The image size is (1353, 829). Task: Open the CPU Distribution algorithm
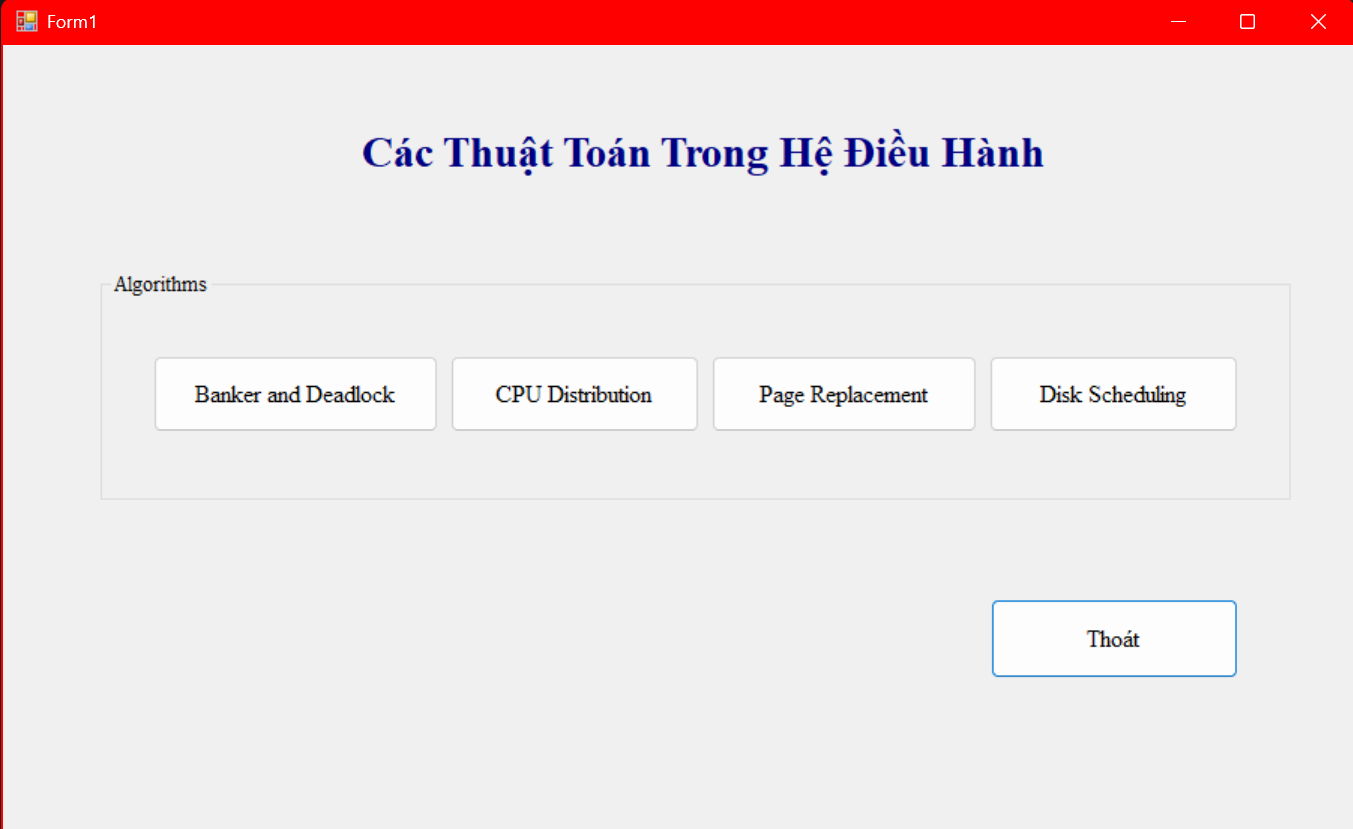point(574,394)
